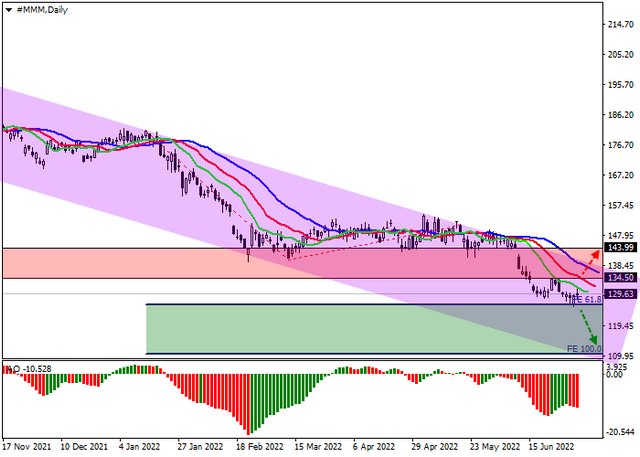Click the 17 Nov 2021 date label
Viewport: 640px width, 457px height.
click(x=27, y=447)
